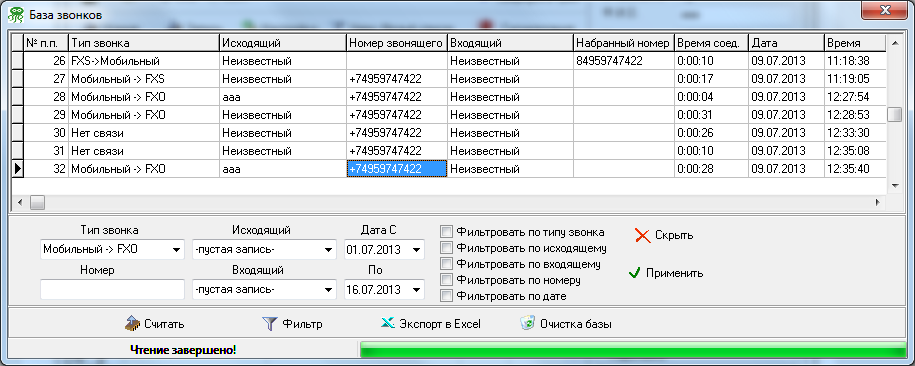Enable Фильтровать по исходящему checkbox
The image size is (915, 366).
446,248
